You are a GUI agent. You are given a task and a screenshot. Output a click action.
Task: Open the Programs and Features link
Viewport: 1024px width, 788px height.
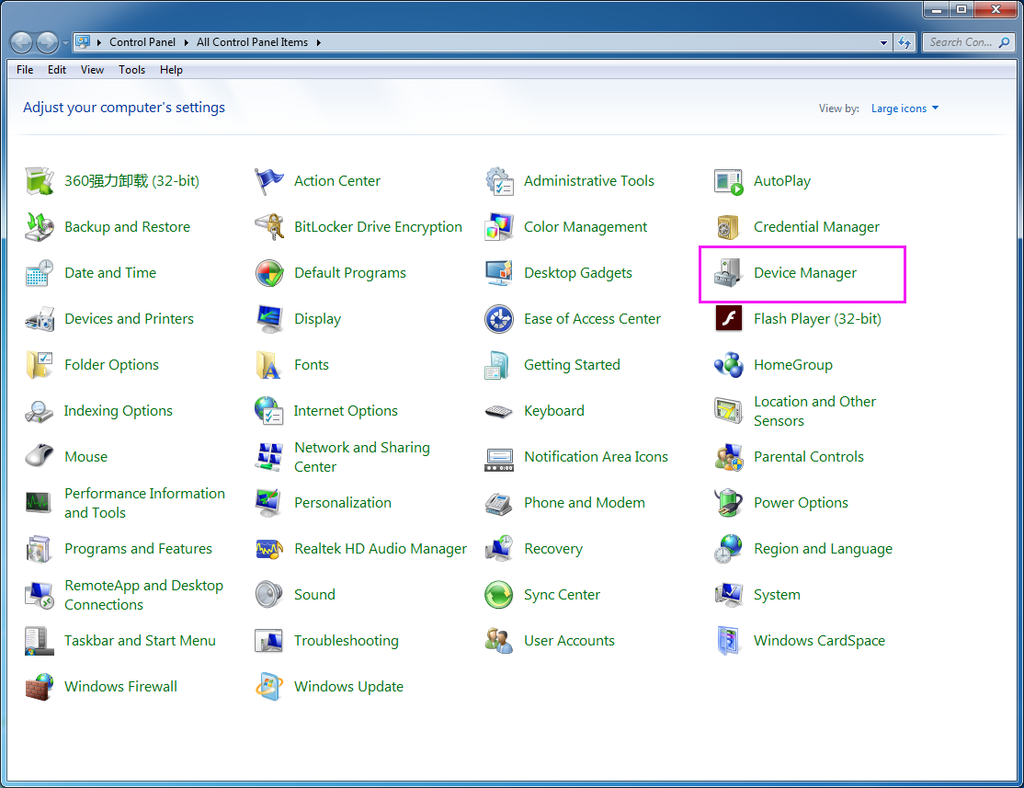coord(138,549)
